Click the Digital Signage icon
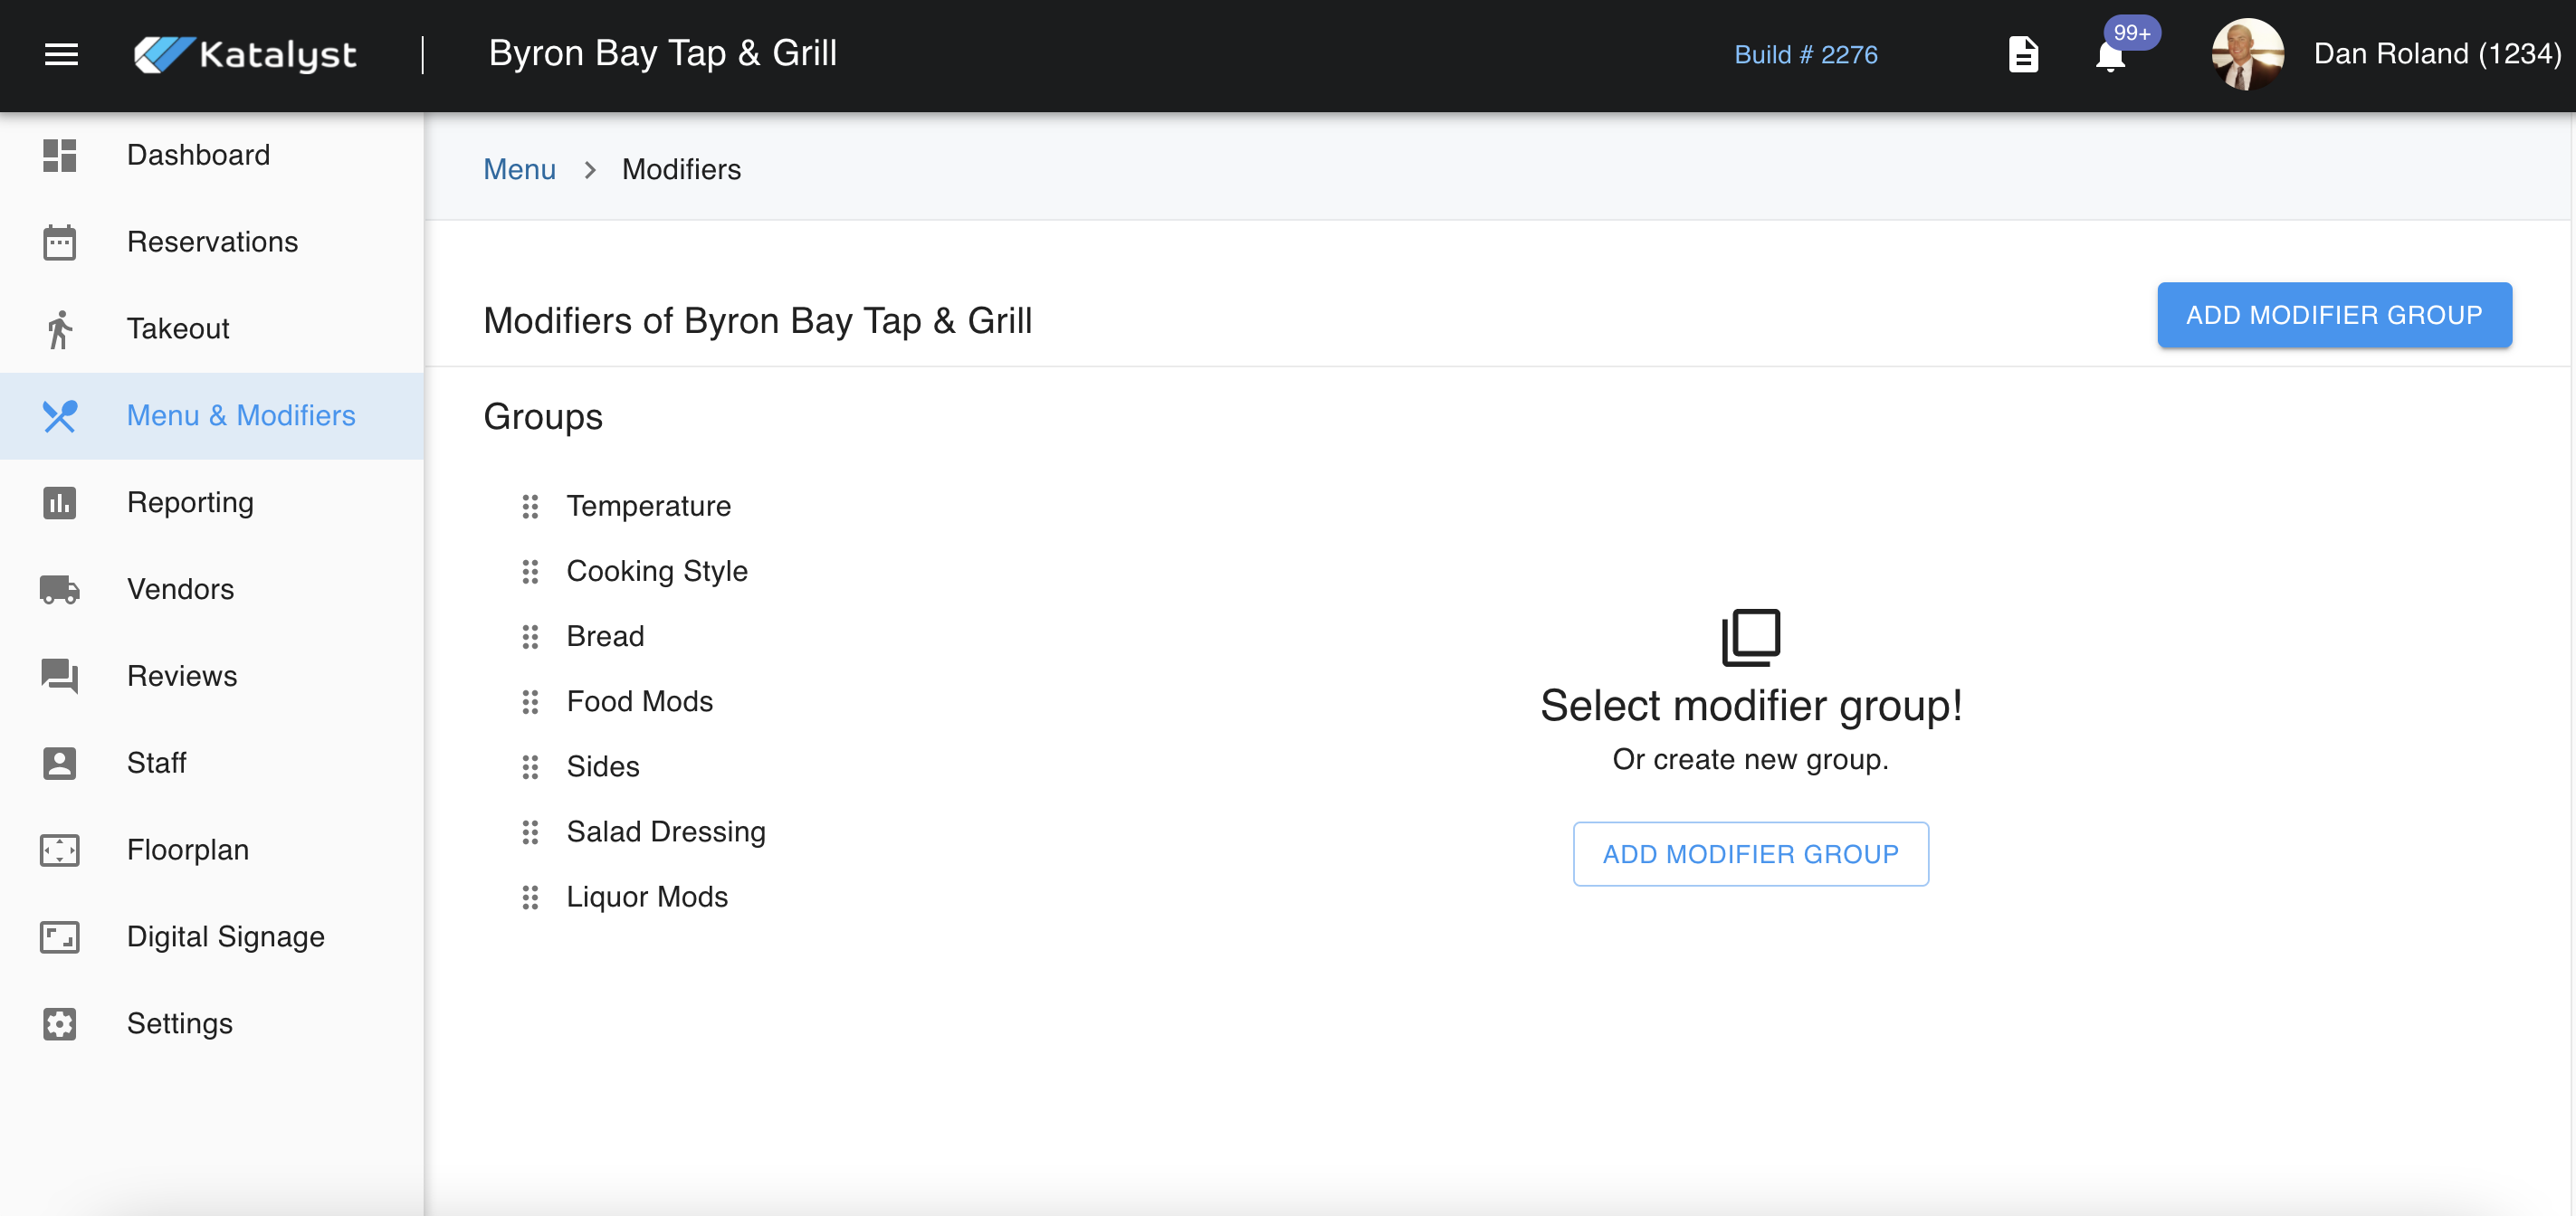Image resolution: width=2576 pixels, height=1216 pixels. (x=60, y=937)
